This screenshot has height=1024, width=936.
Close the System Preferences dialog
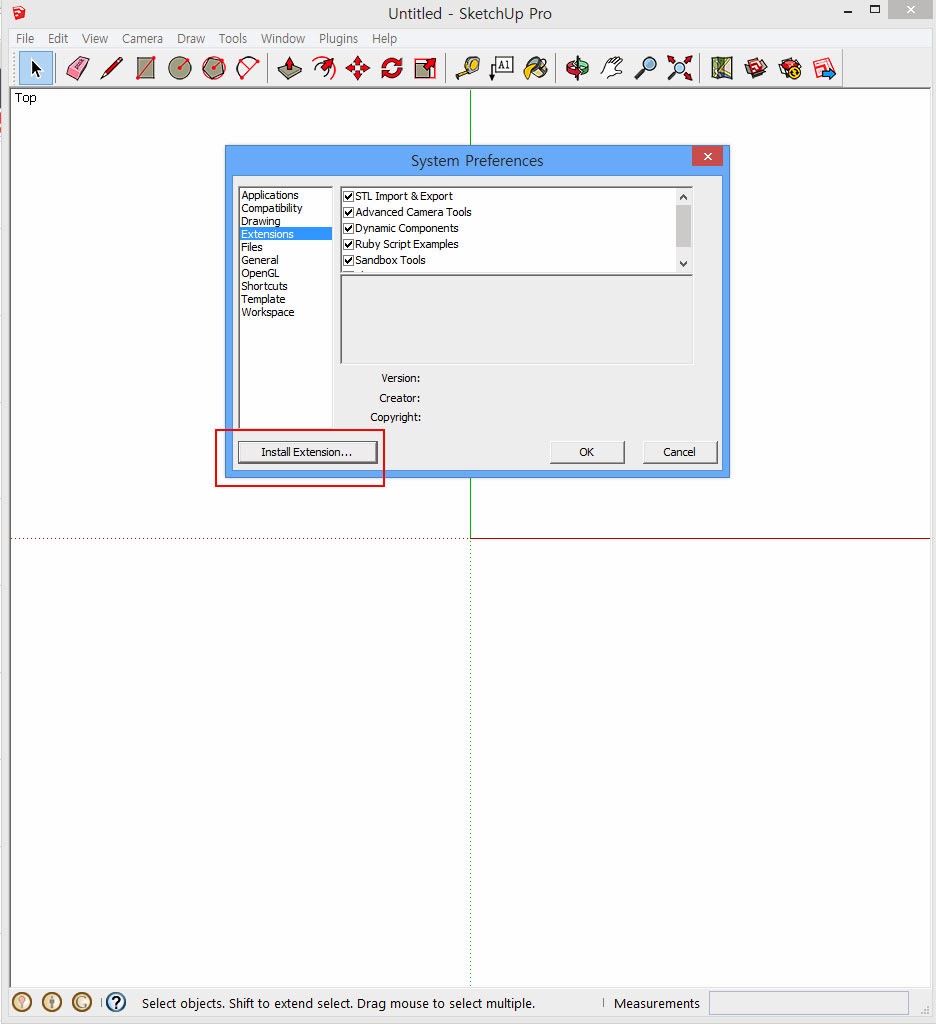(707, 156)
